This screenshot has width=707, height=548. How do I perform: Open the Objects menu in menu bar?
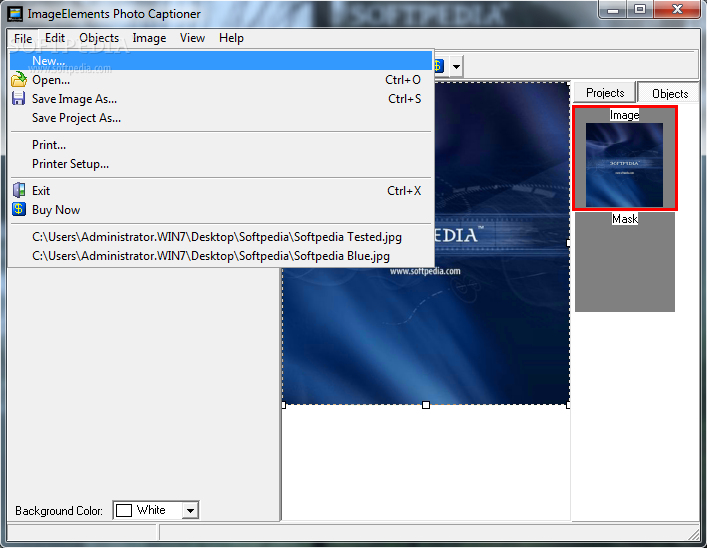coord(99,38)
